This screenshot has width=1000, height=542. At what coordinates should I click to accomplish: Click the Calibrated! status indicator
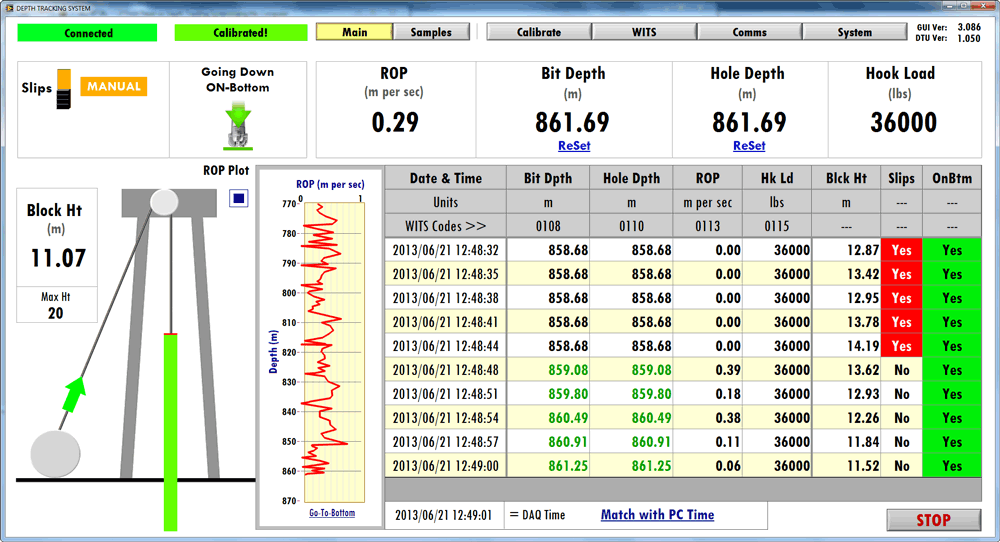[240, 33]
